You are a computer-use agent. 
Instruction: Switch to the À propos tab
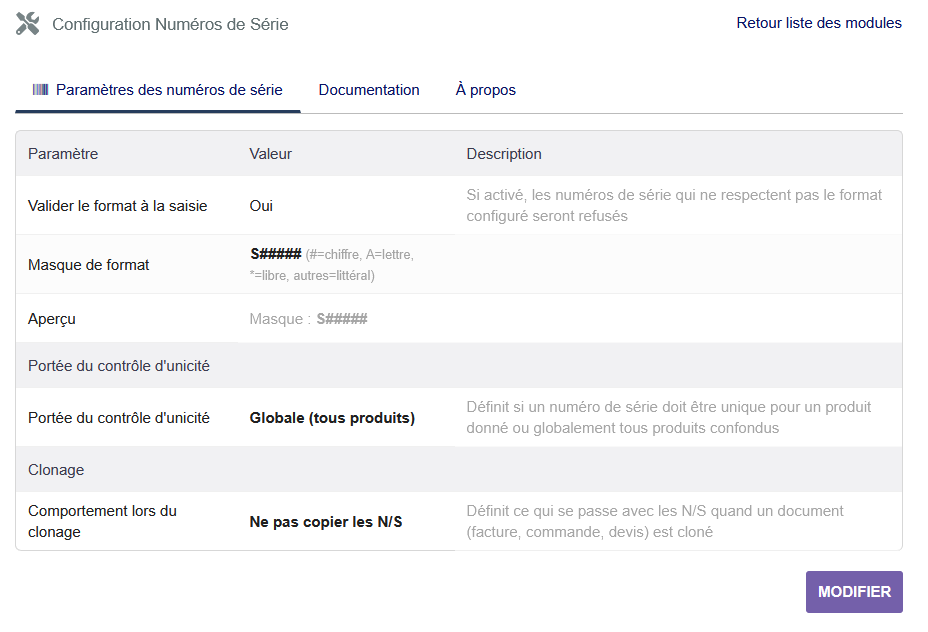pyautogui.click(x=485, y=90)
